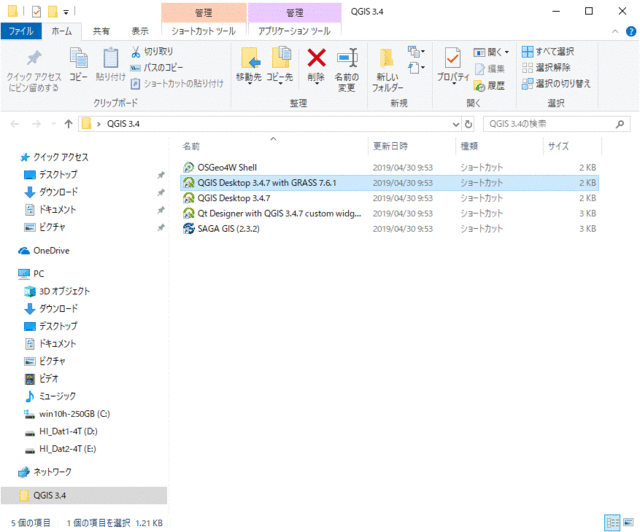Click QGIS 3.4 in address breadcrumb
The image size is (640, 532).
pyautogui.click(x=123, y=124)
